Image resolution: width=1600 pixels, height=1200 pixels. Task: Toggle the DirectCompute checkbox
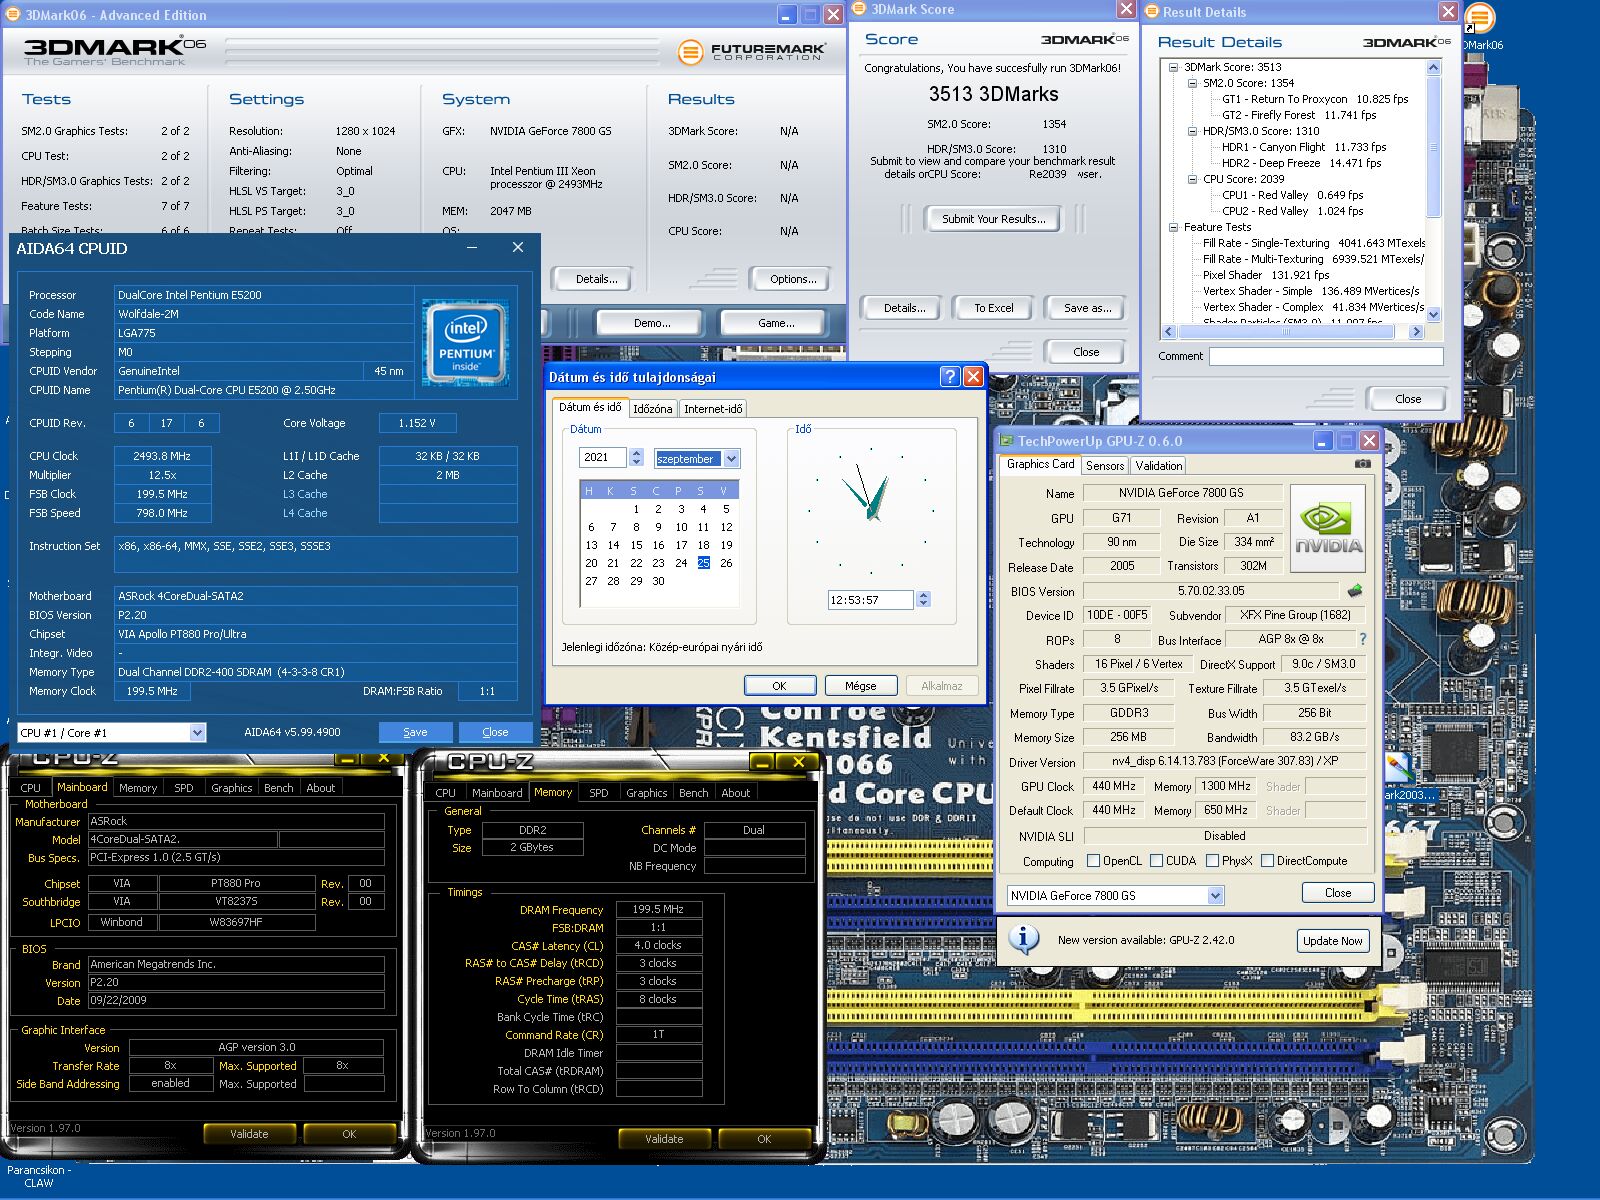pos(1267,860)
